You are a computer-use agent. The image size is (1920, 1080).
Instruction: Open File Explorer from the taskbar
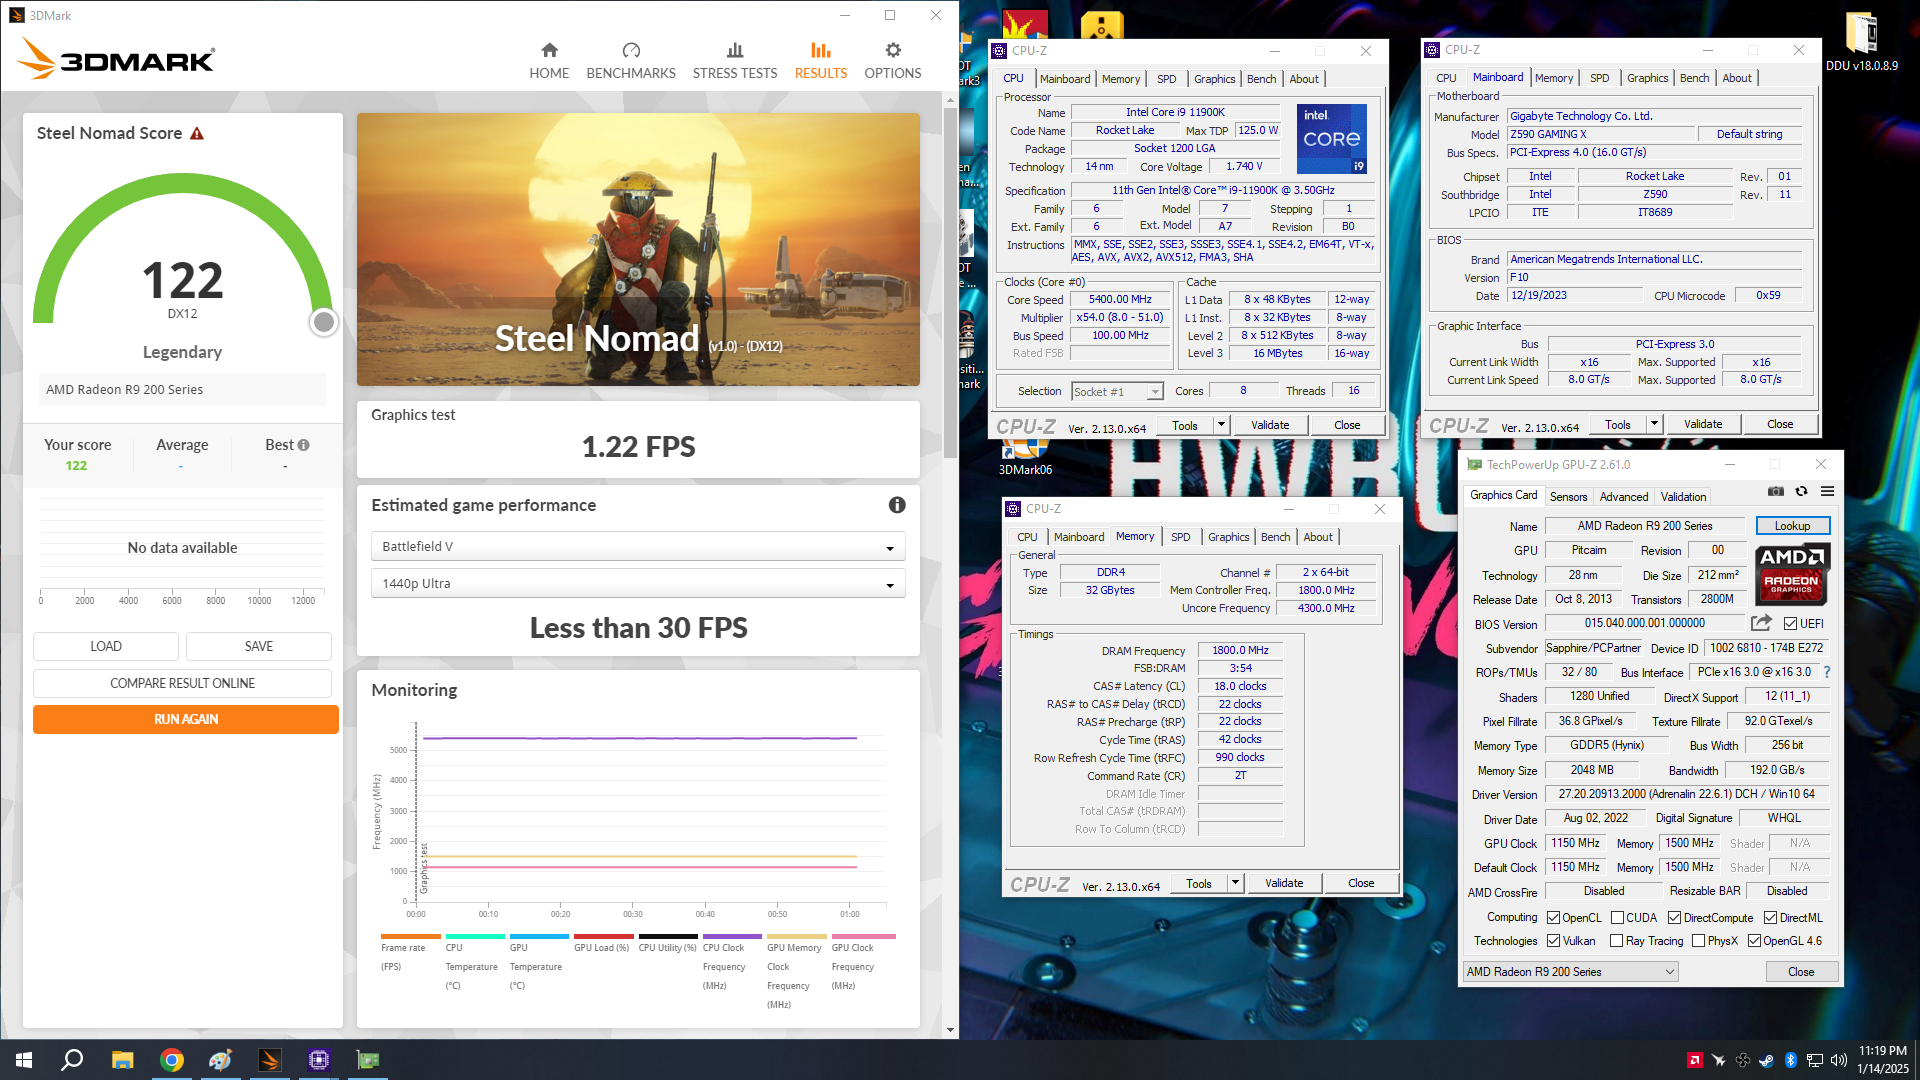coord(122,1060)
